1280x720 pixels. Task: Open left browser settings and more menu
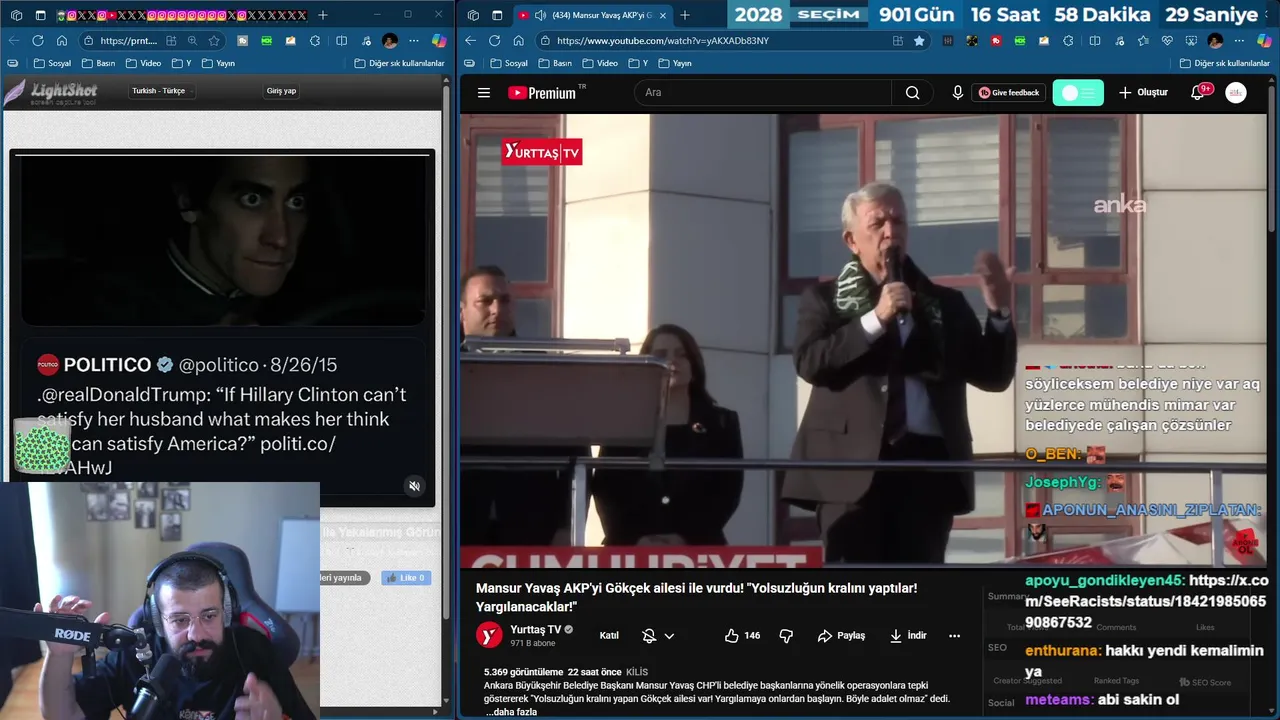tap(413, 41)
